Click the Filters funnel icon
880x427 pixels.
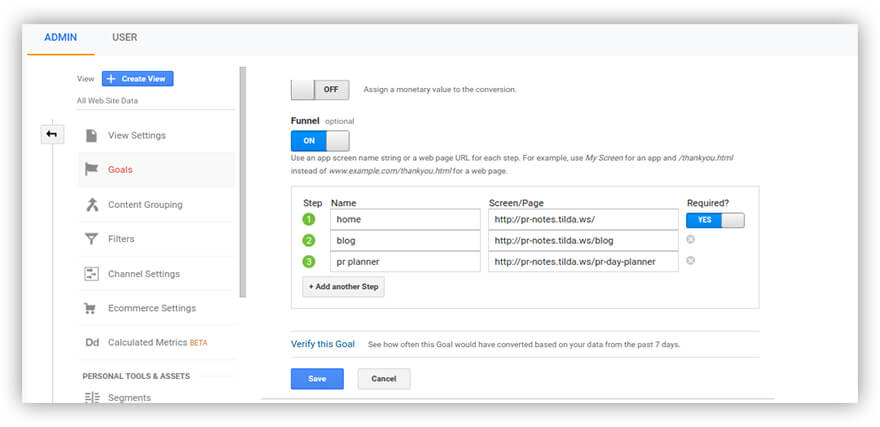click(x=92, y=239)
